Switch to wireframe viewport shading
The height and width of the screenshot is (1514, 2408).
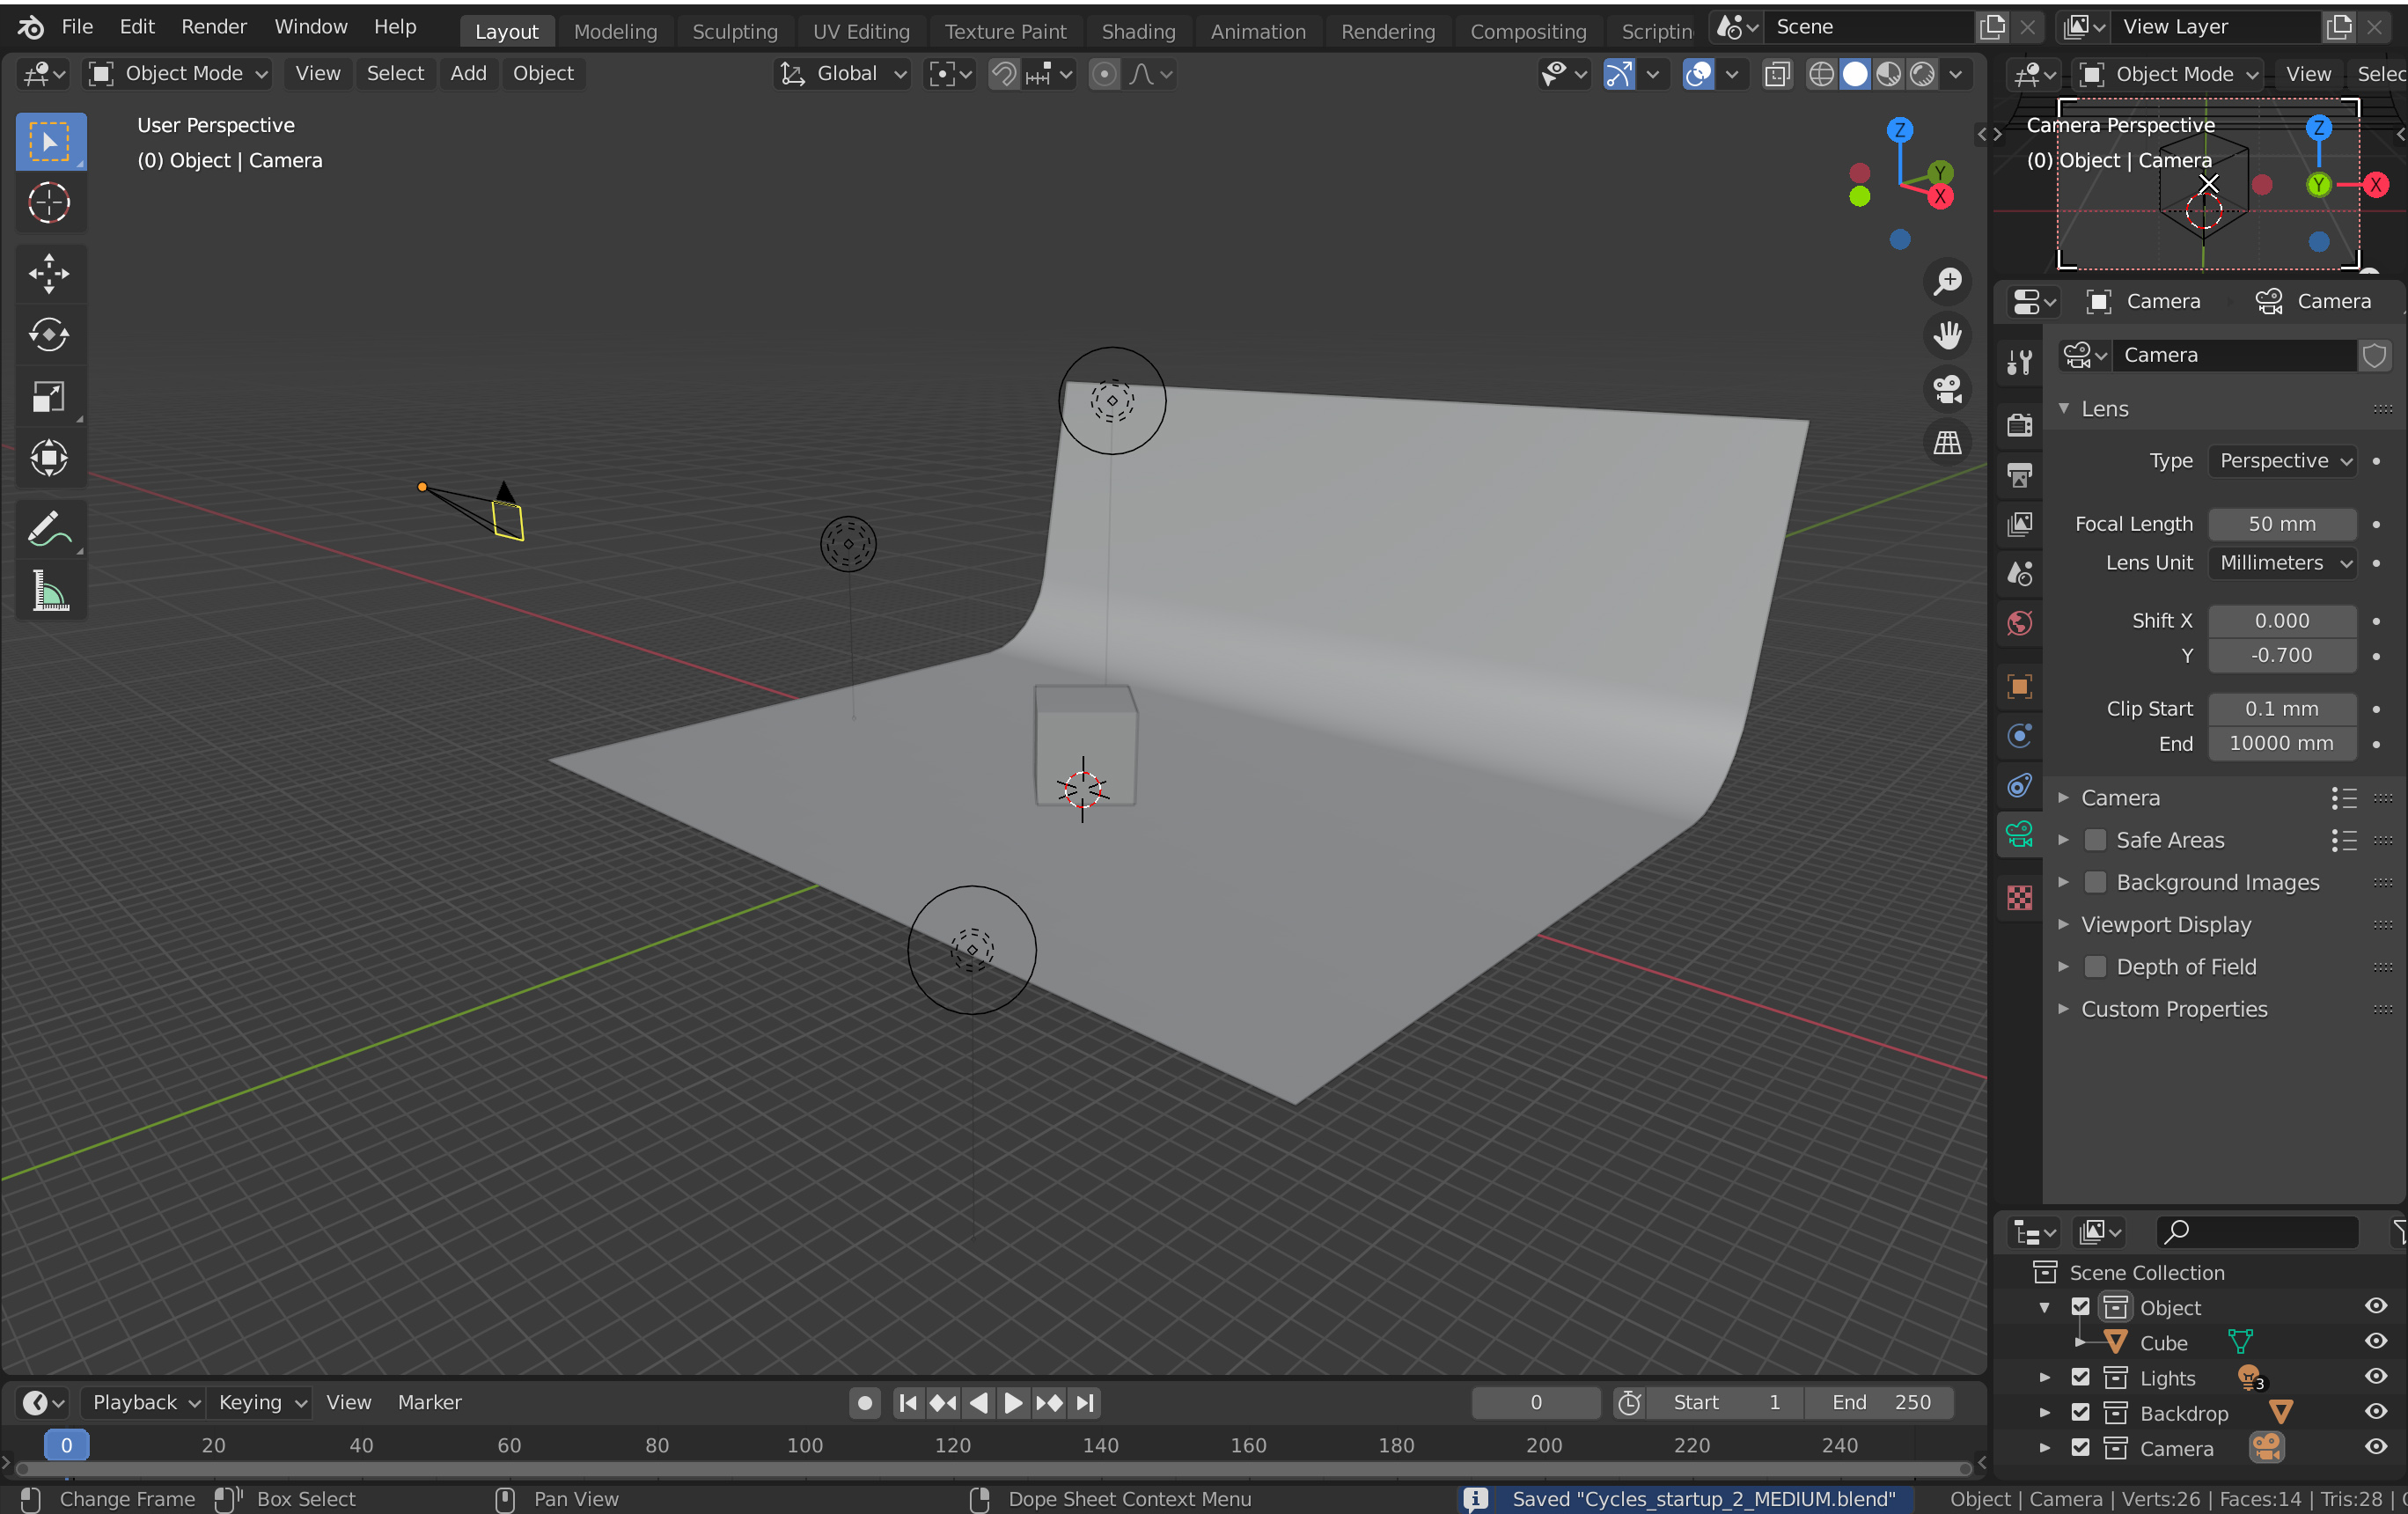[x=1821, y=74]
